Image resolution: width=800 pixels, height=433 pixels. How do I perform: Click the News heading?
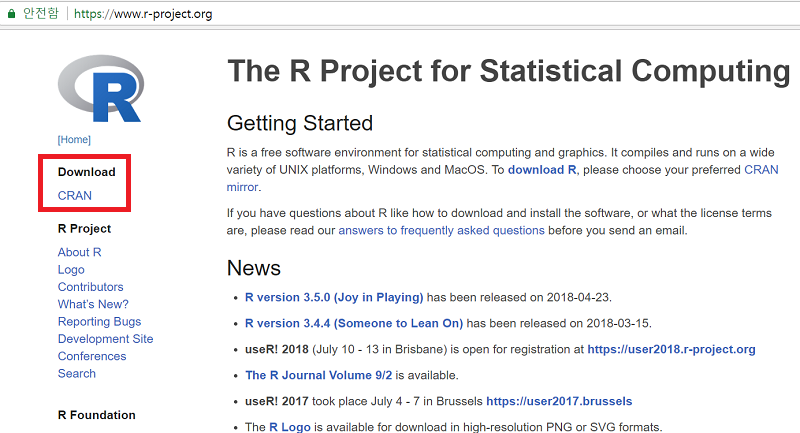pos(254,268)
